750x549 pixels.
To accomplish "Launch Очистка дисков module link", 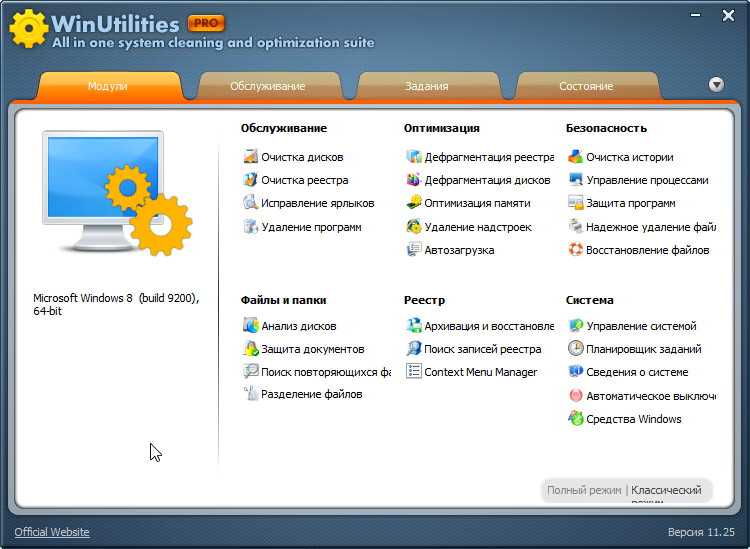I will click(302, 157).
